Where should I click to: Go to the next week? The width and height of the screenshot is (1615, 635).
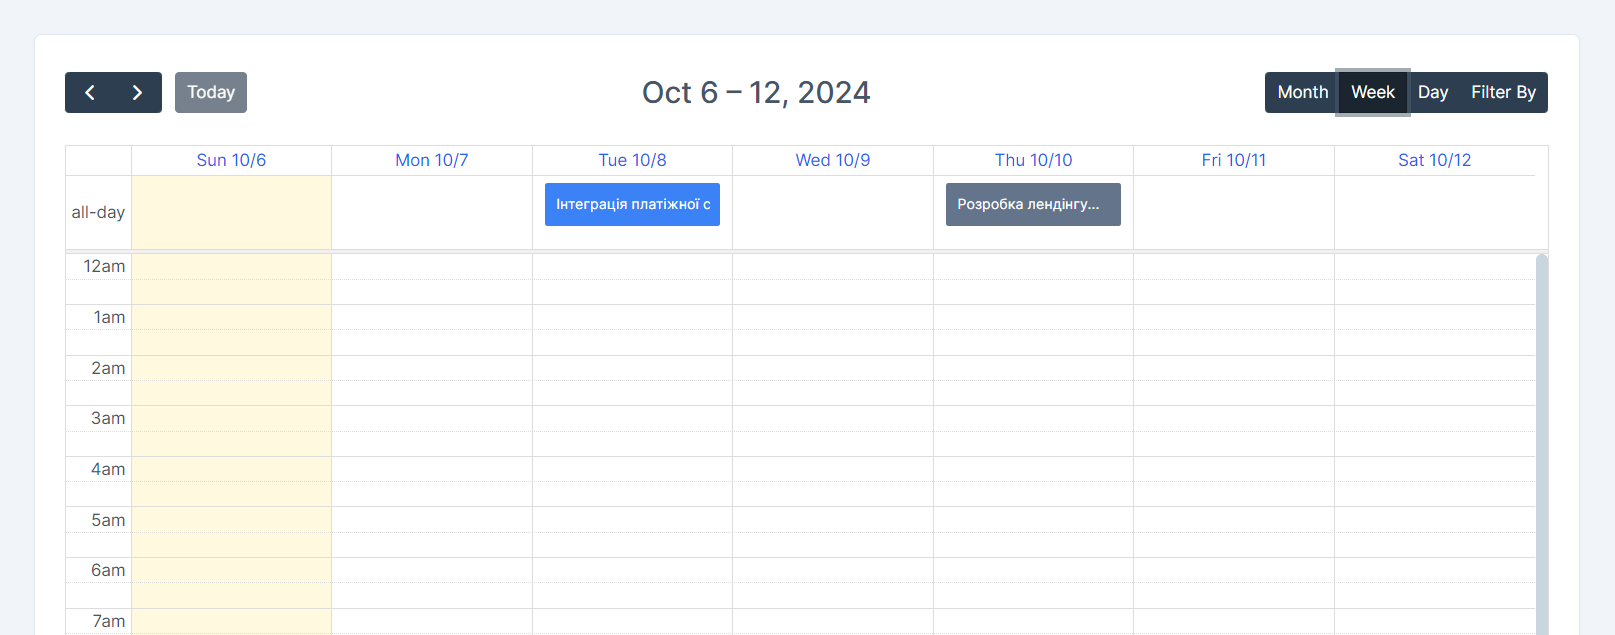coord(137,93)
